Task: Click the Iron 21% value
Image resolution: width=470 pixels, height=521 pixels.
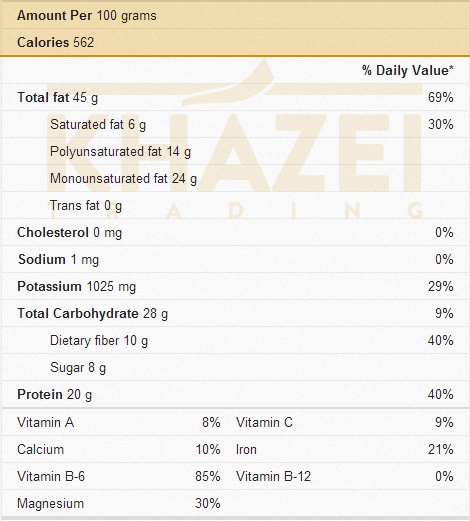Action: click(x=441, y=449)
